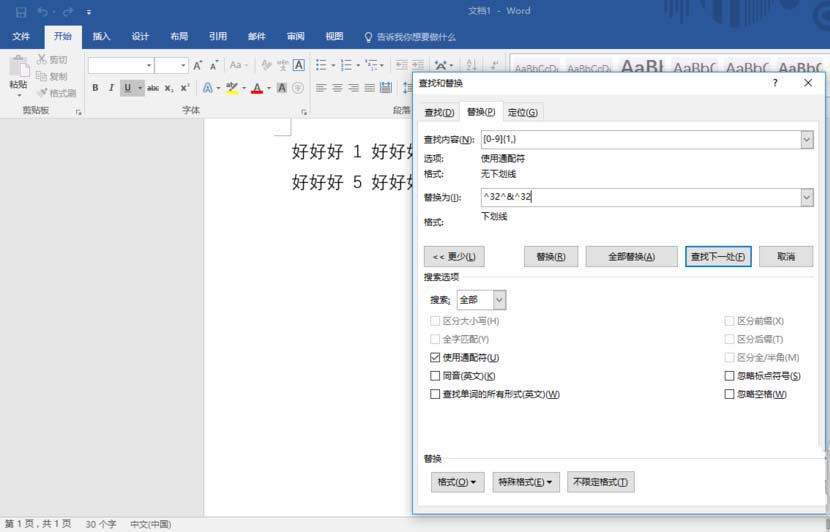Open the underline style dropdown arrow

[x=140, y=88]
